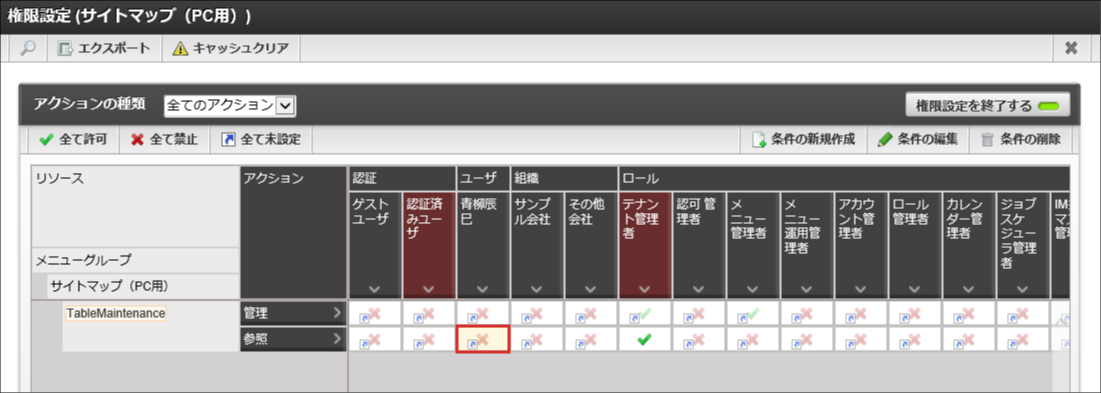Viewport: 1101px width, 393px height.
Task: Expand the ロール管理者 column chevron
Action: pos(914,288)
